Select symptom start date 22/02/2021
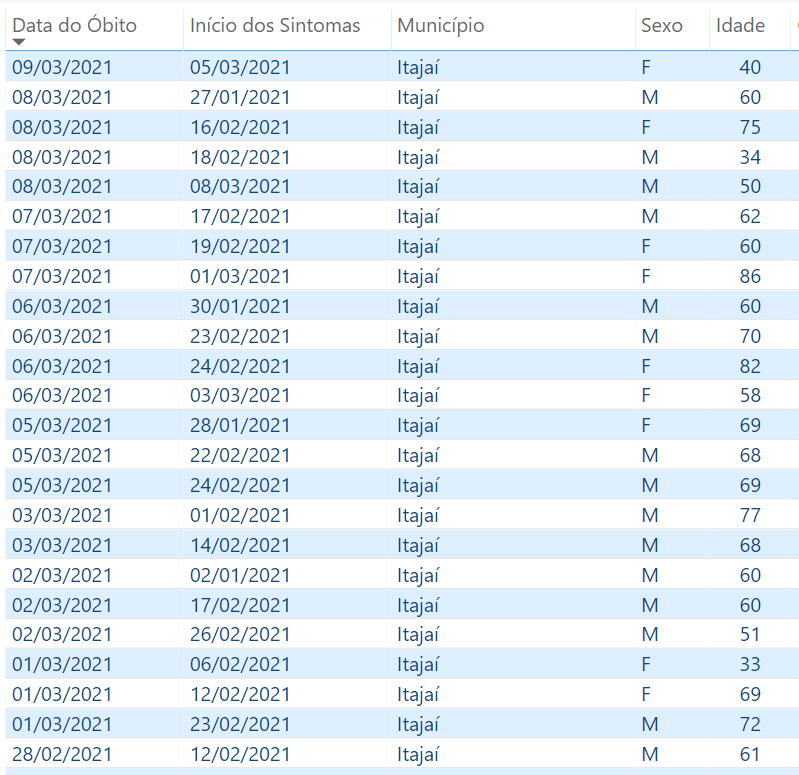Viewport: 799px width, 775px height. point(239,456)
